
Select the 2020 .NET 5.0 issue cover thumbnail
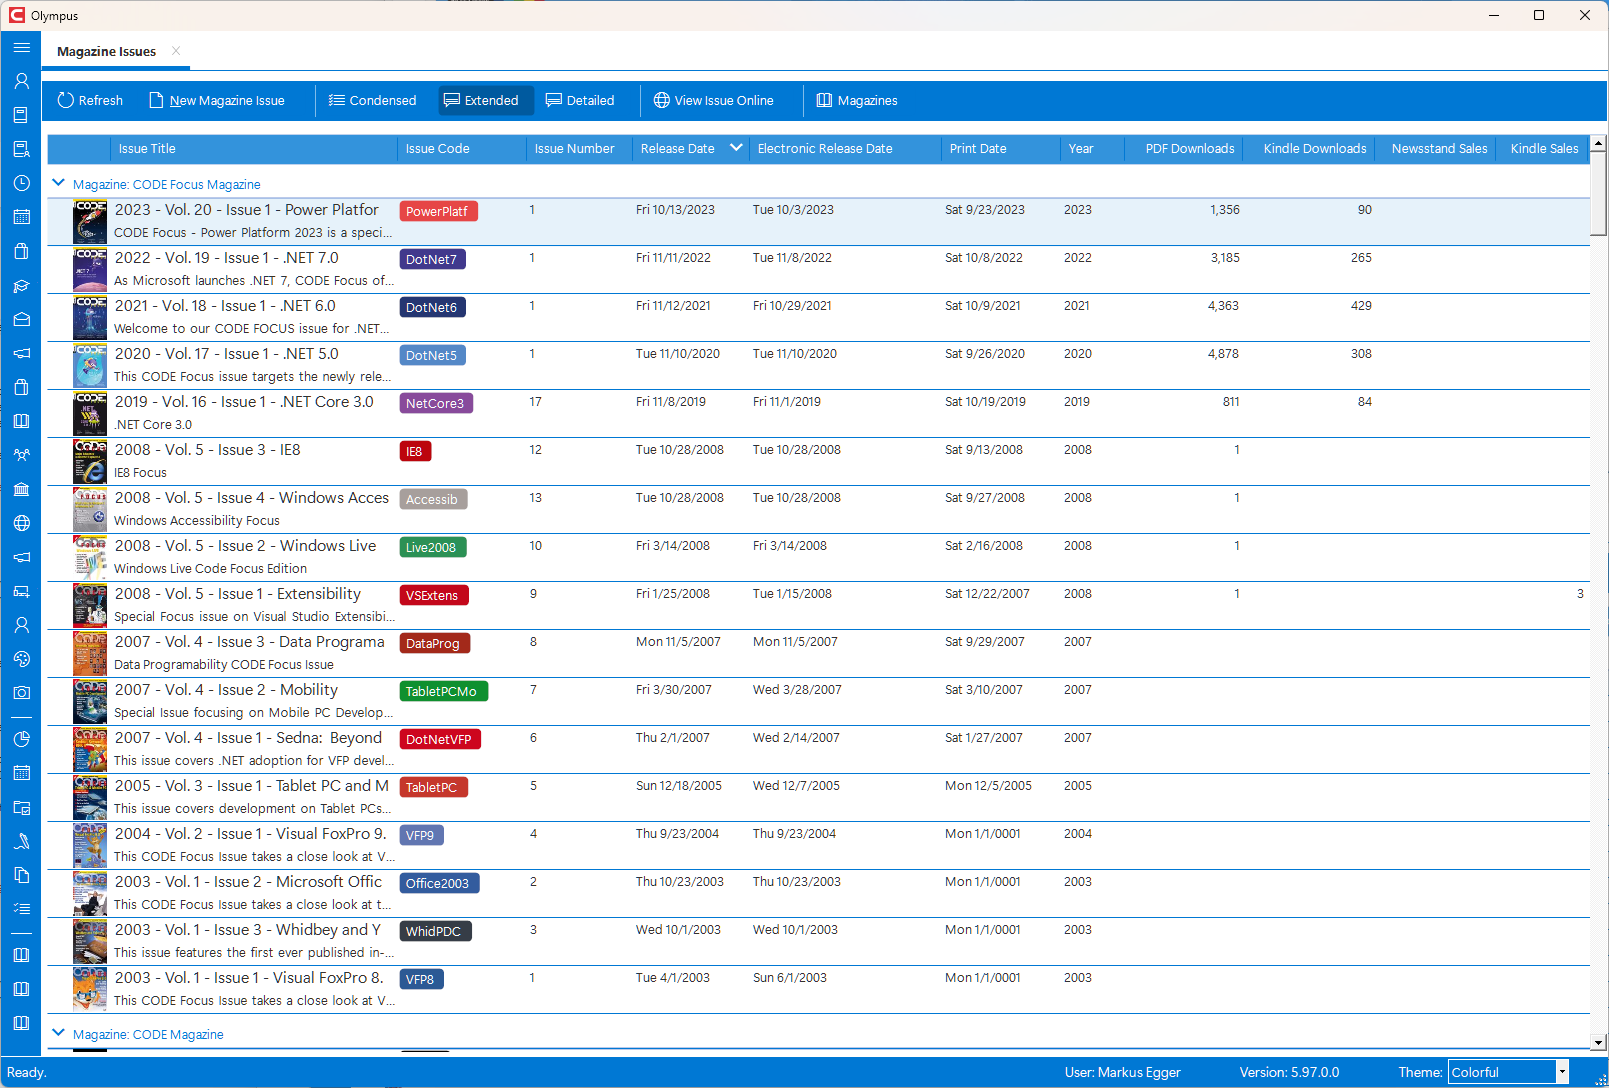pyautogui.click(x=90, y=366)
